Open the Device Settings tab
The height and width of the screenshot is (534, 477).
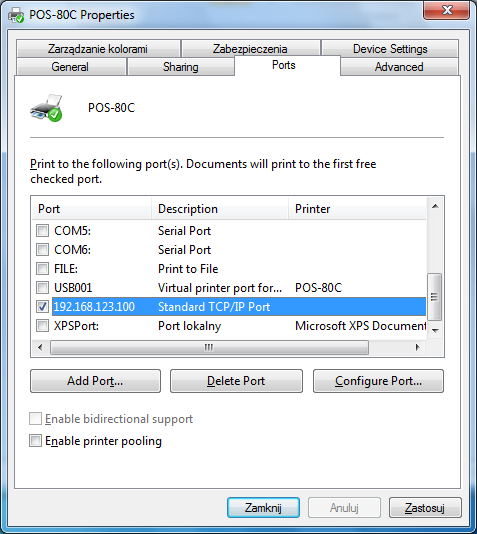[390, 49]
